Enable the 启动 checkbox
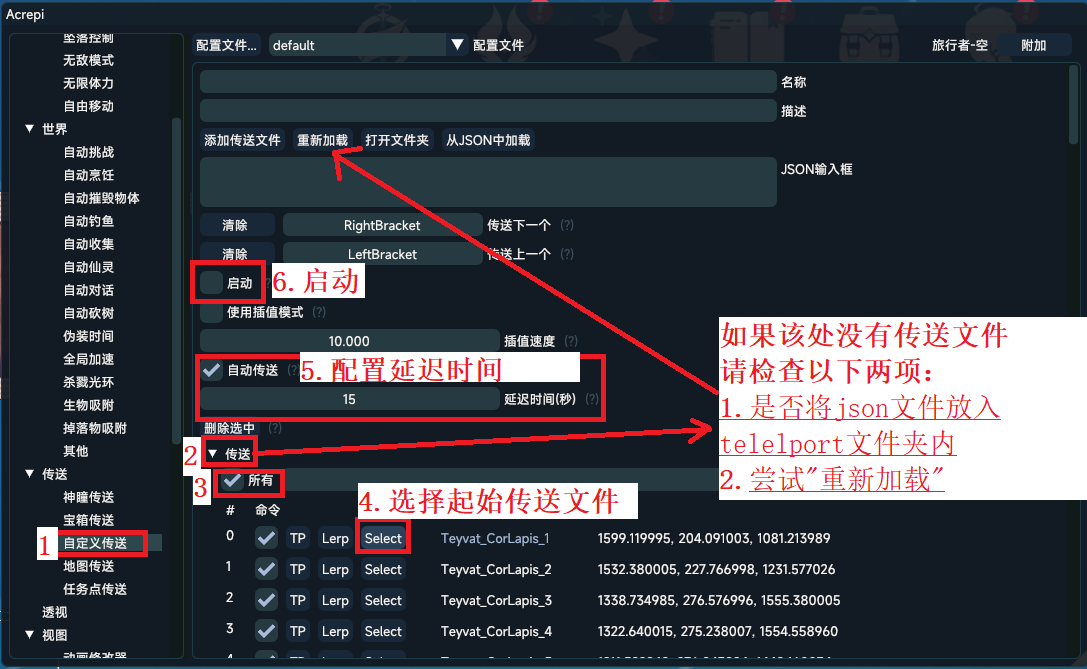The image size is (1087, 669). click(211, 283)
